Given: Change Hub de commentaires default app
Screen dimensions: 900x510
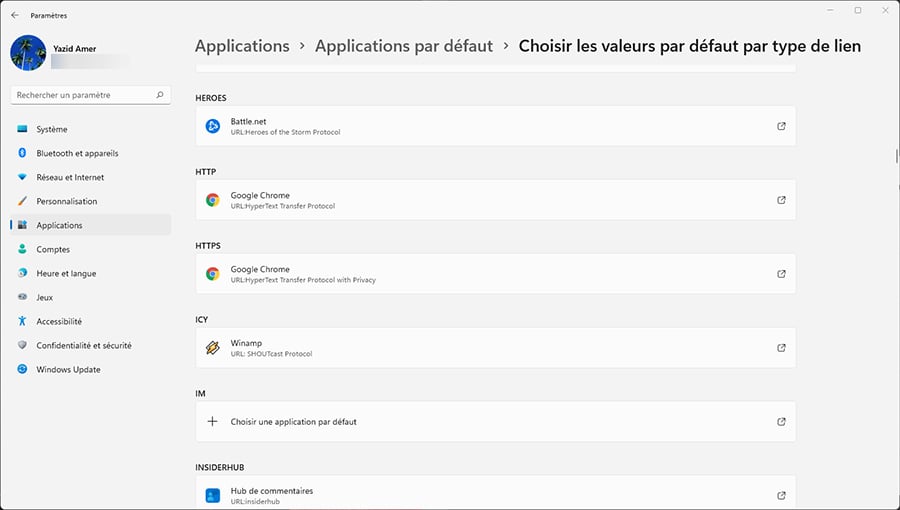Looking at the screenshot, I should pyautogui.click(x=495, y=493).
